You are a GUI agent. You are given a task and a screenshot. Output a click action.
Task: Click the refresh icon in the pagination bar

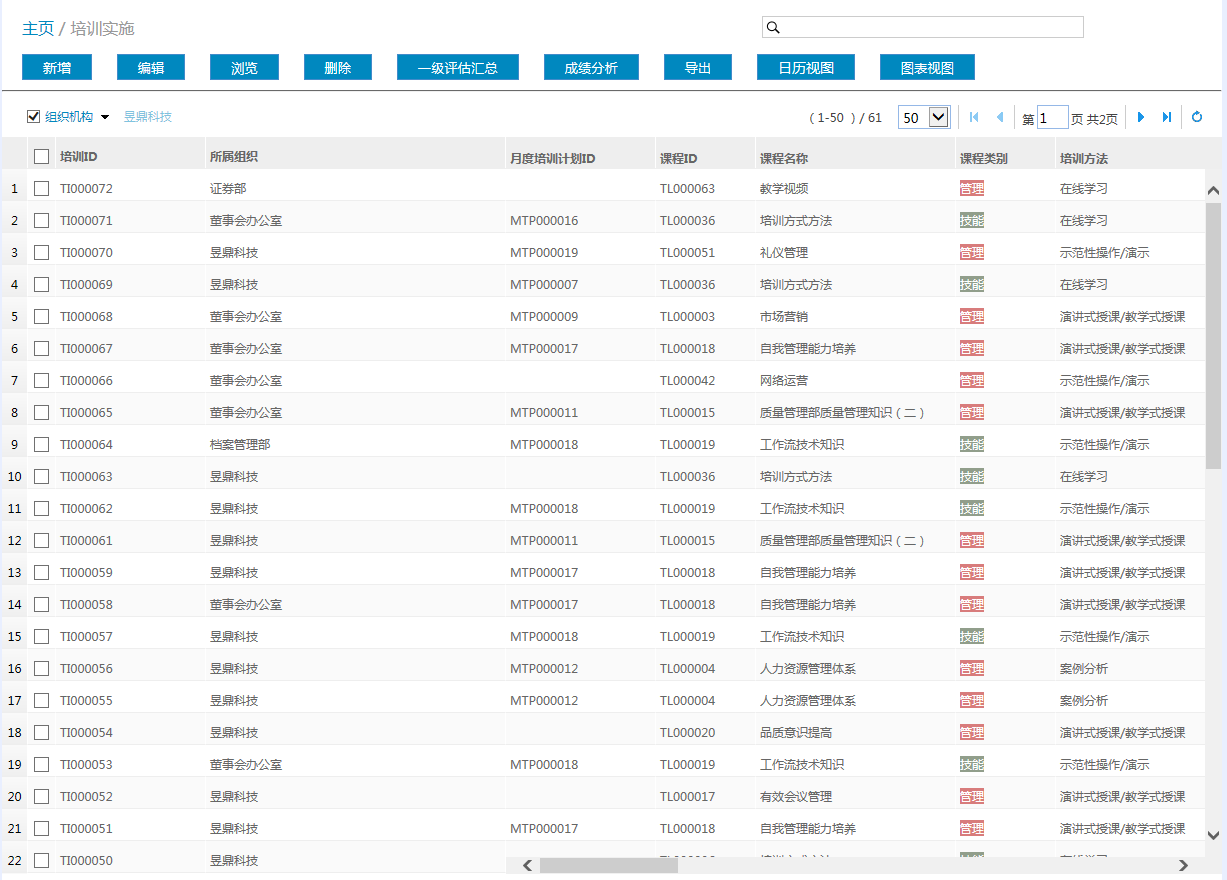coord(1197,117)
